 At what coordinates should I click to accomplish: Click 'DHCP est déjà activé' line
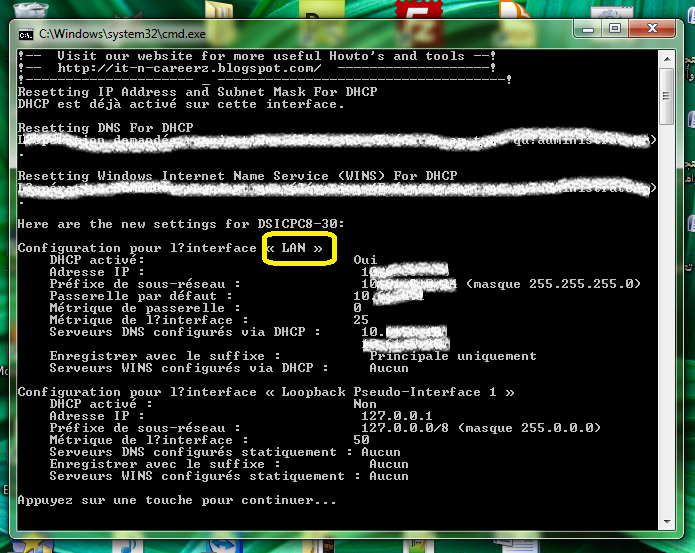[181, 104]
